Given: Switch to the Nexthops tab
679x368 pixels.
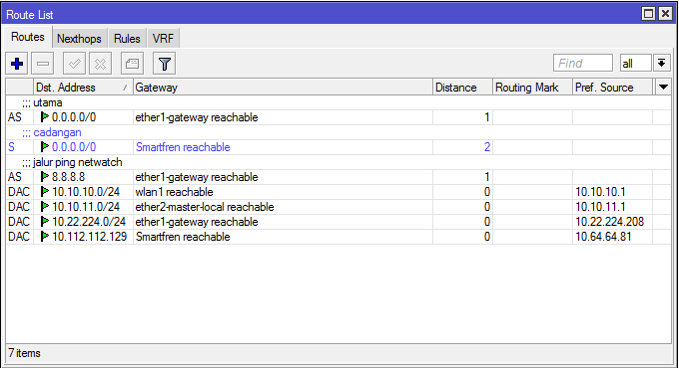Looking at the screenshot, I should 79,39.
